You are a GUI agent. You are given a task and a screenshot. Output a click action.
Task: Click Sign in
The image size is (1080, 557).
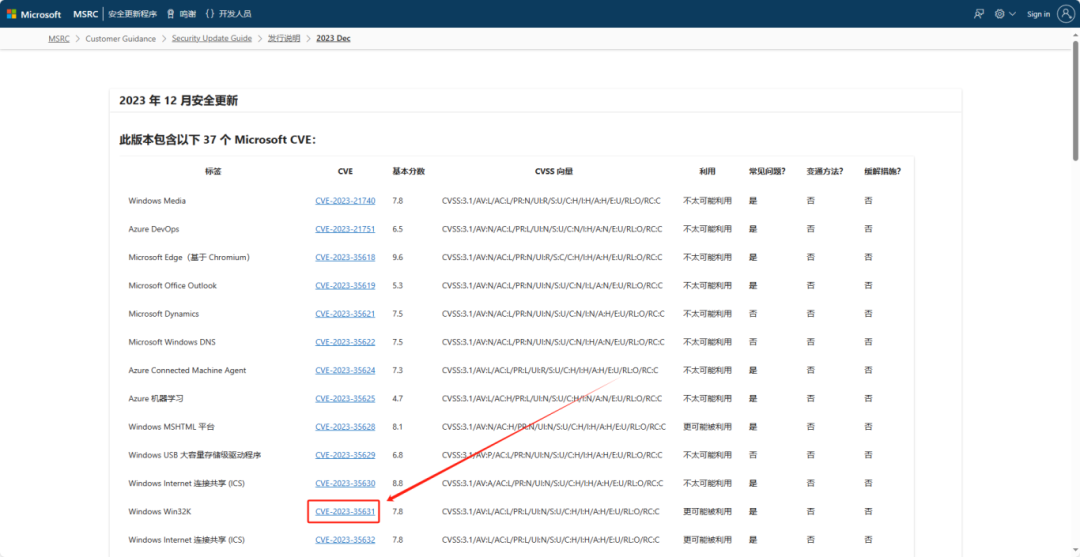click(x=1038, y=14)
